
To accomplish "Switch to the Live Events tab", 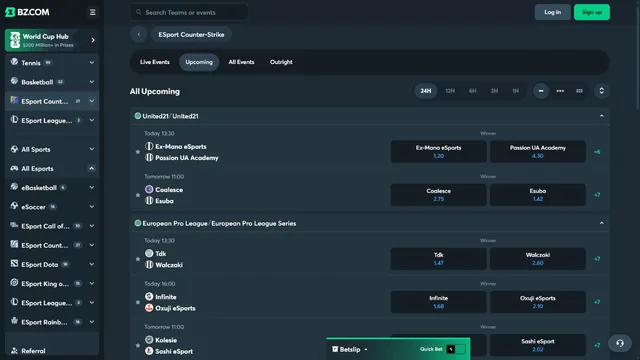I will pos(155,62).
